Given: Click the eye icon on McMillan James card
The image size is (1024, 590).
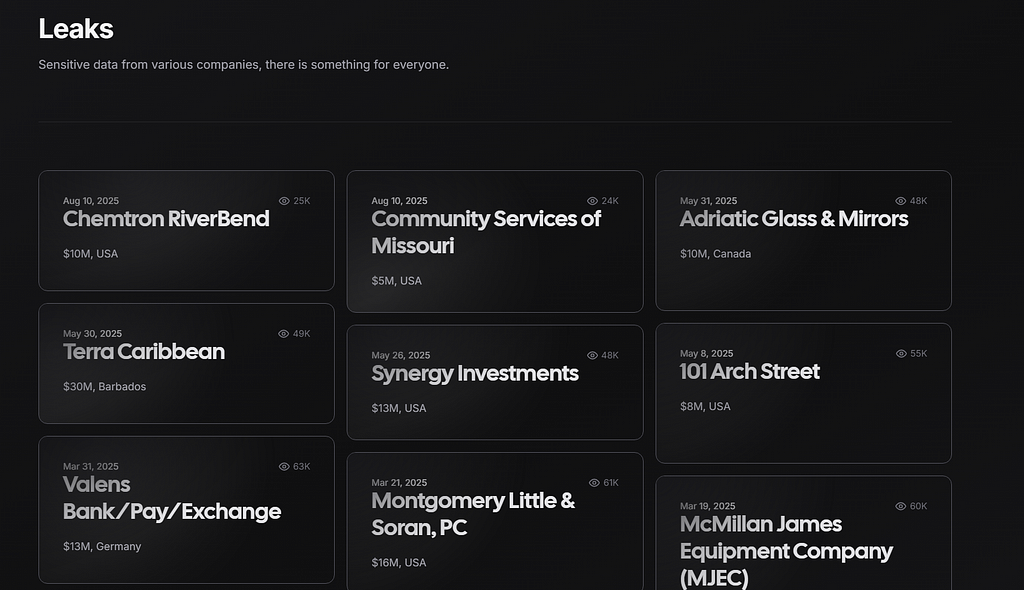Looking at the screenshot, I should (x=901, y=506).
